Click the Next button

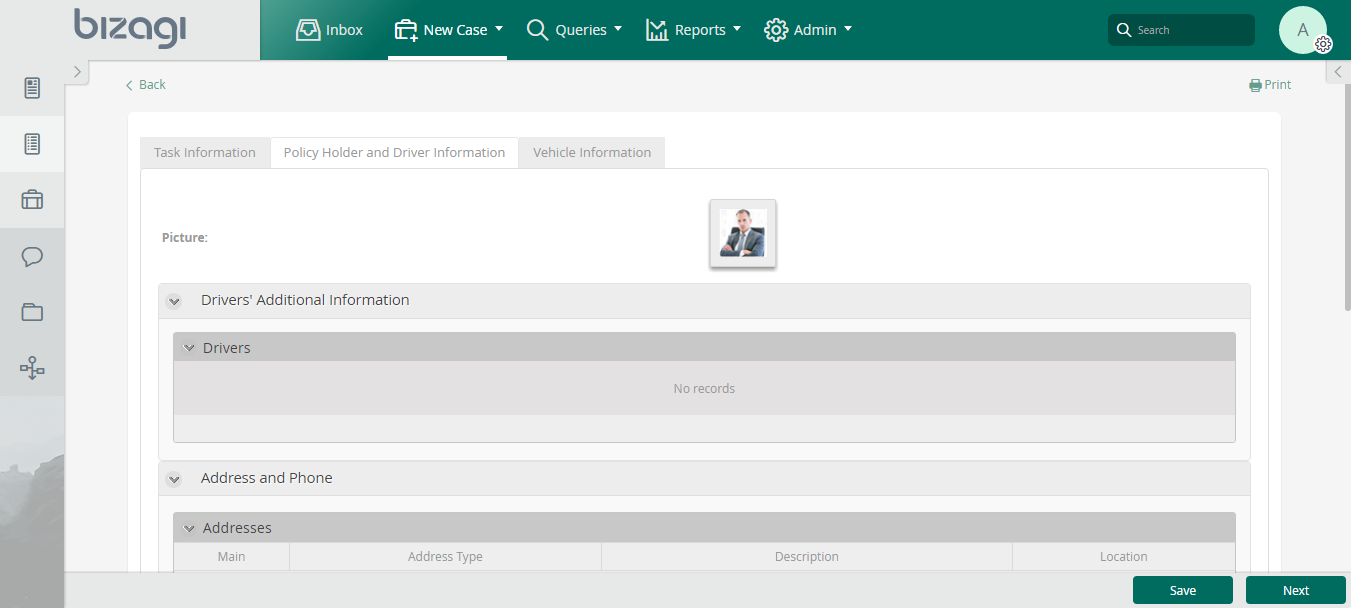coord(1296,590)
